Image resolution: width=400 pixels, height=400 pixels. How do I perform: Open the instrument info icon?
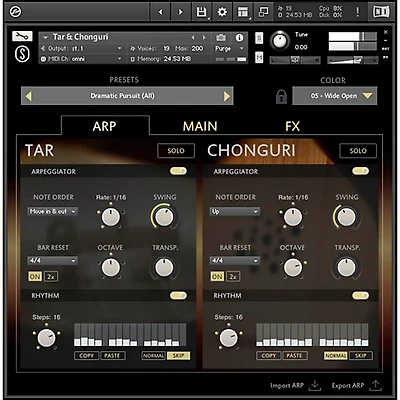tap(239, 38)
